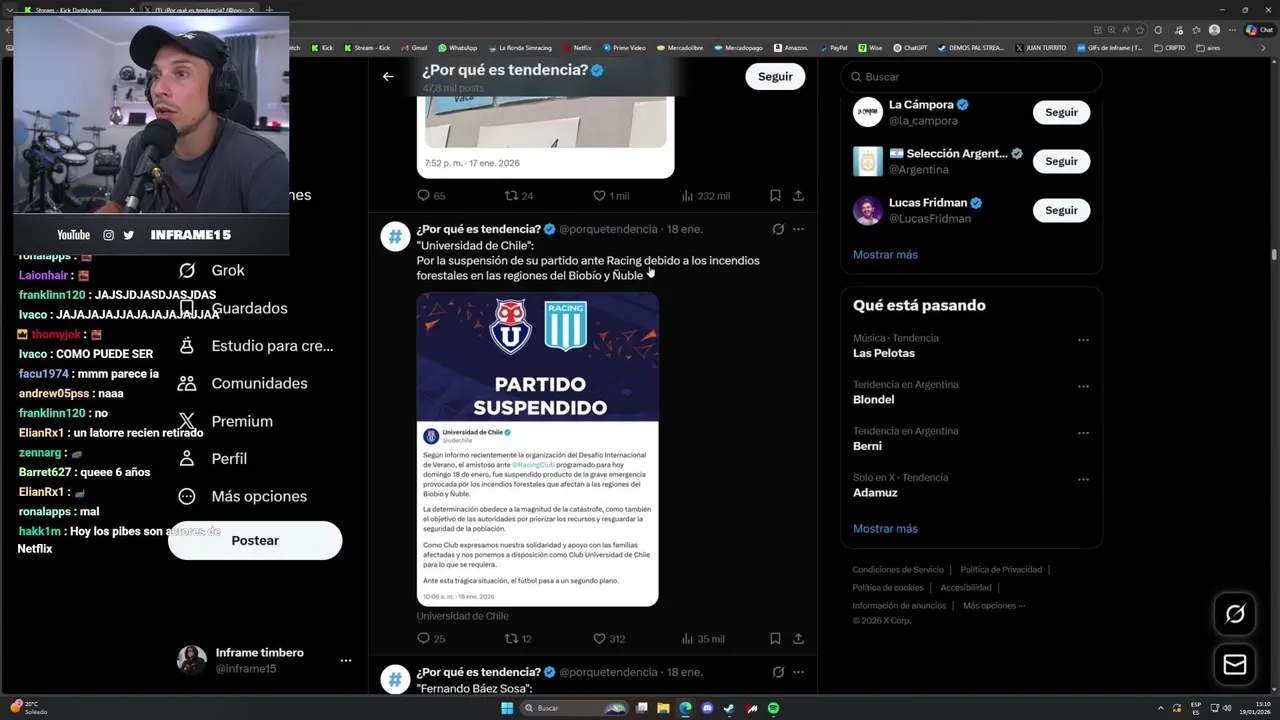Open the browser tab list dropdown at top left
Screen dimensions: 1280x720
pos(10,10)
